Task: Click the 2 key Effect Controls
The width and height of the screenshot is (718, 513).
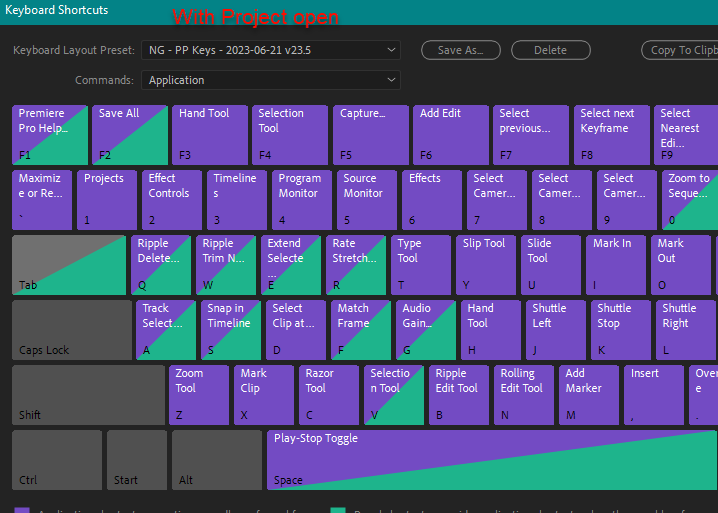Action: click(172, 200)
